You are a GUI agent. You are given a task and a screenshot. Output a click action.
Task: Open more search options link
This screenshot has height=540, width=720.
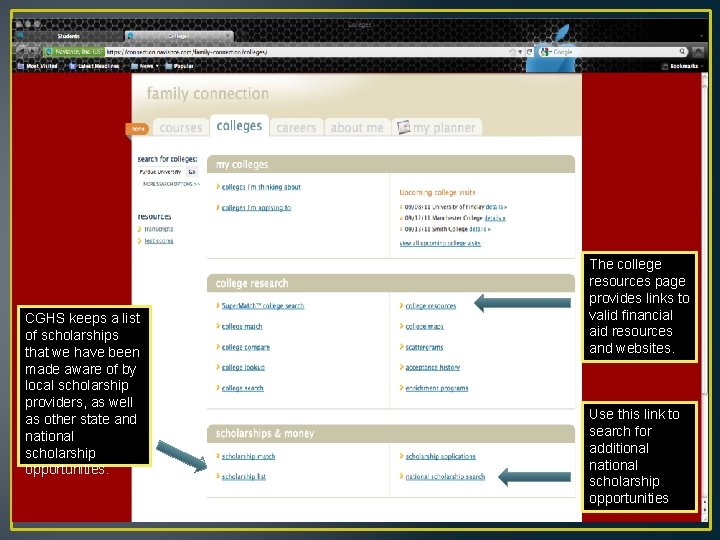click(x=171, y=184)
